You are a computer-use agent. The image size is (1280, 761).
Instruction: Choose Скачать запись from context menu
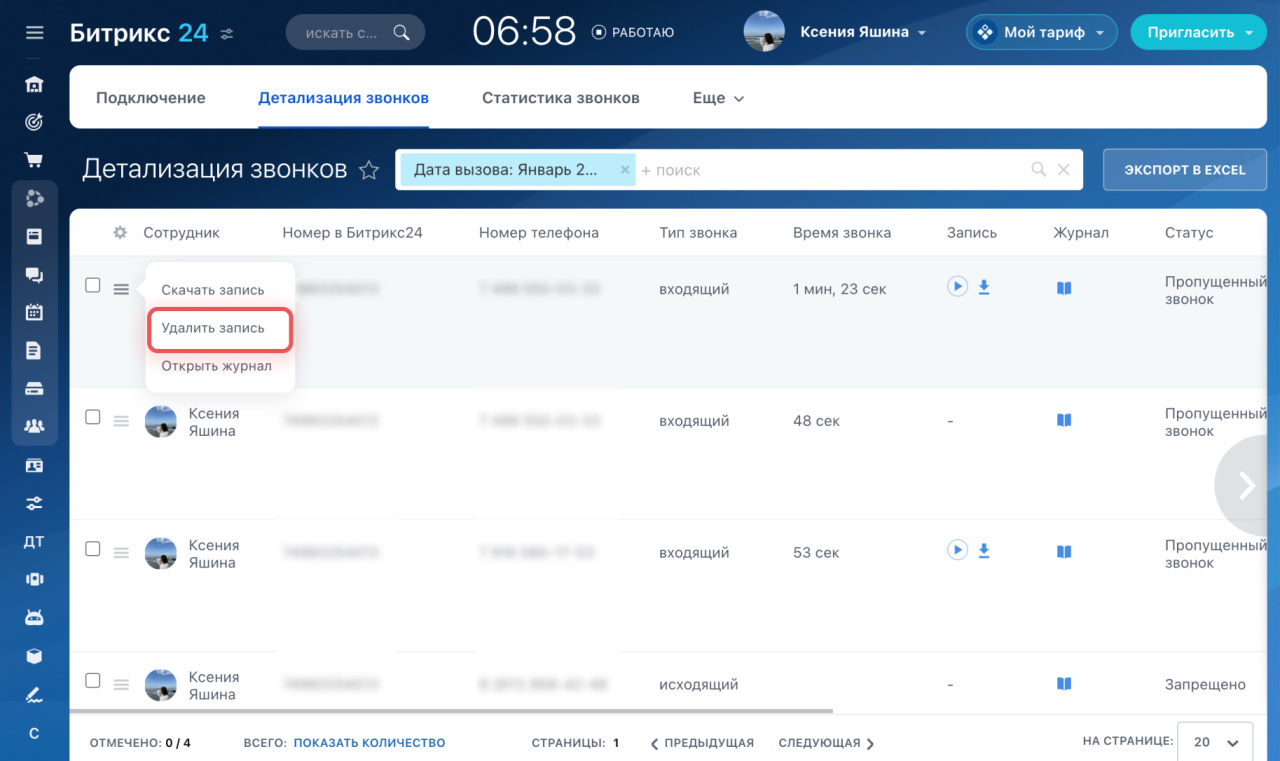213,290
